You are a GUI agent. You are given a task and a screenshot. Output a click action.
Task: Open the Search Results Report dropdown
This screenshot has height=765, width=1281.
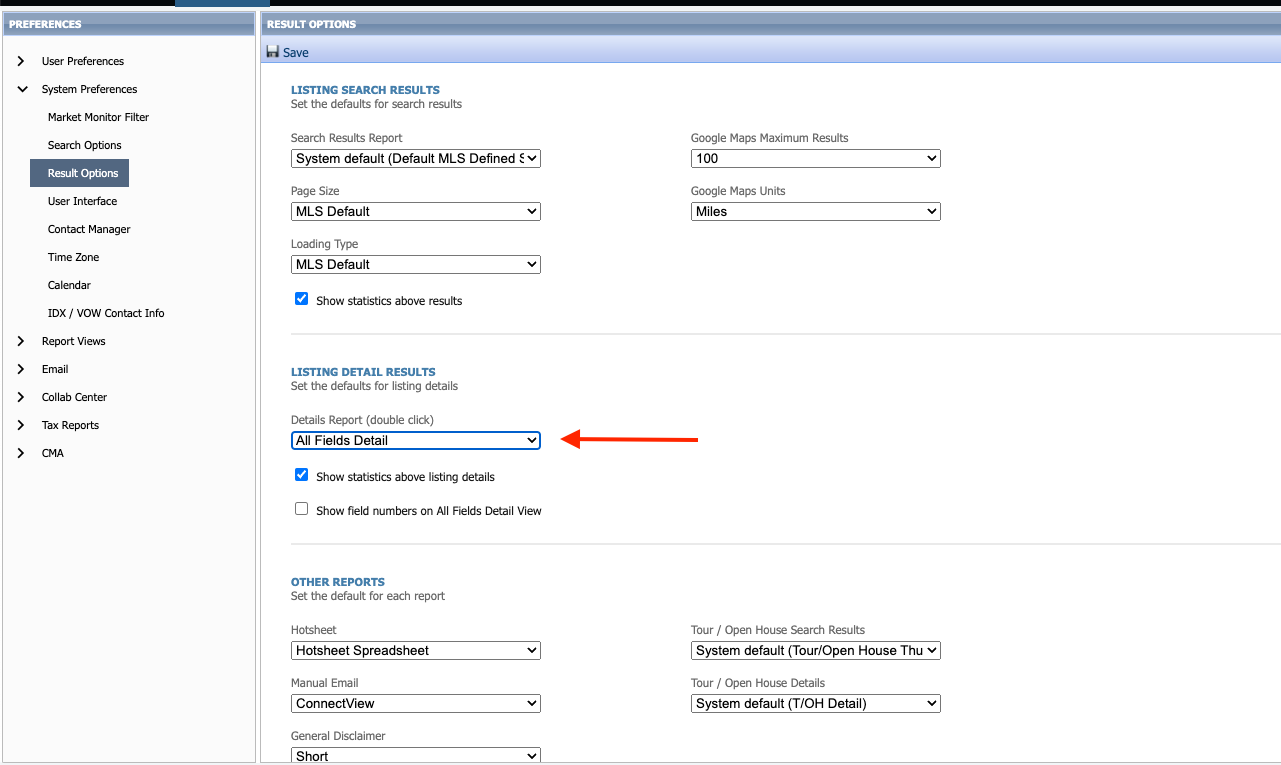tap(416, 158)
